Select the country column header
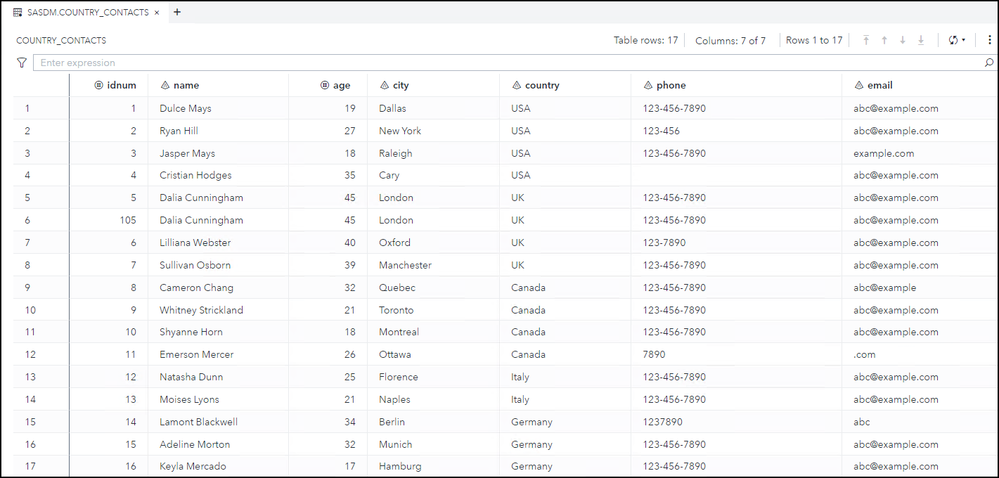 tap(542, 85)
